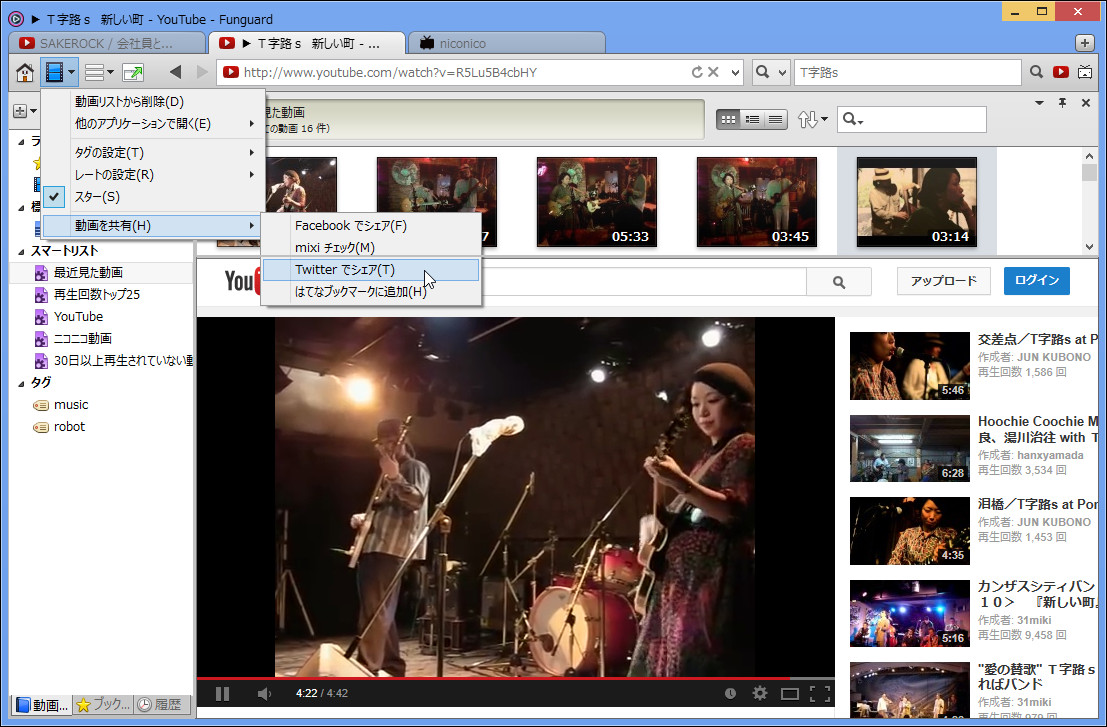Screen dimensions: 1107x727
Task: Seek on the red video progress bar
Action: 515,678
